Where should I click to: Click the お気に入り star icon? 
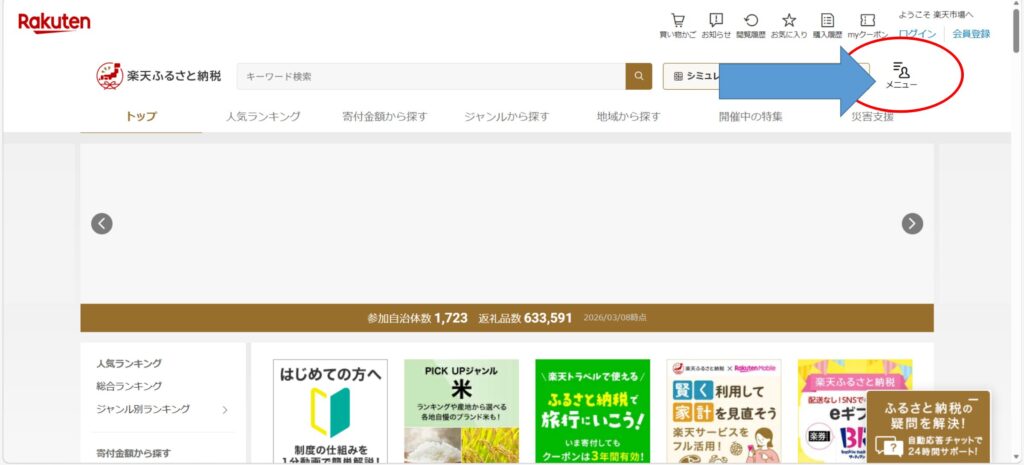click(x=788, y=21)
